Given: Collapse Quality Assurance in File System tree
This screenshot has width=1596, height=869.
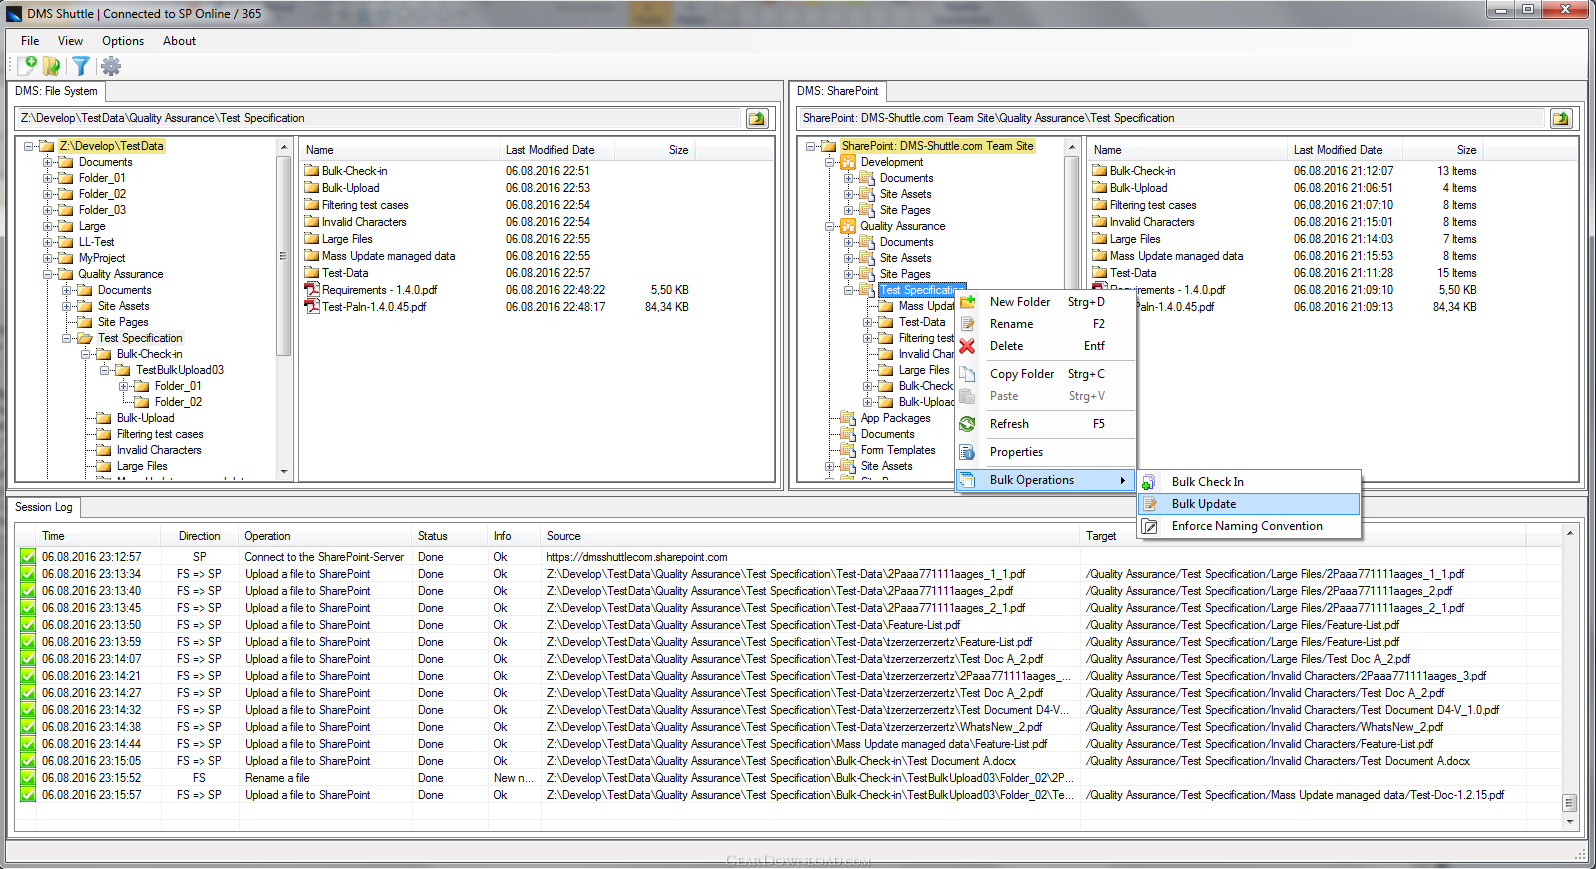Looking at the screenshot, I should (x=47, y=274).
